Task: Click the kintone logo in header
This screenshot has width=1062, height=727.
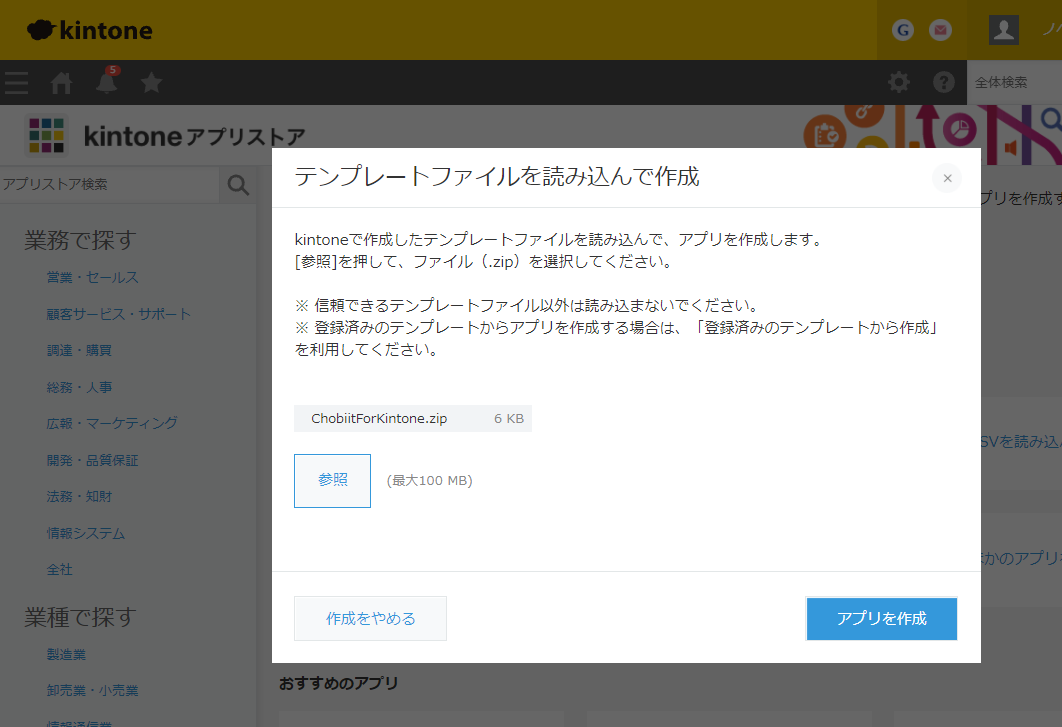Action: (x=90, y=30)
